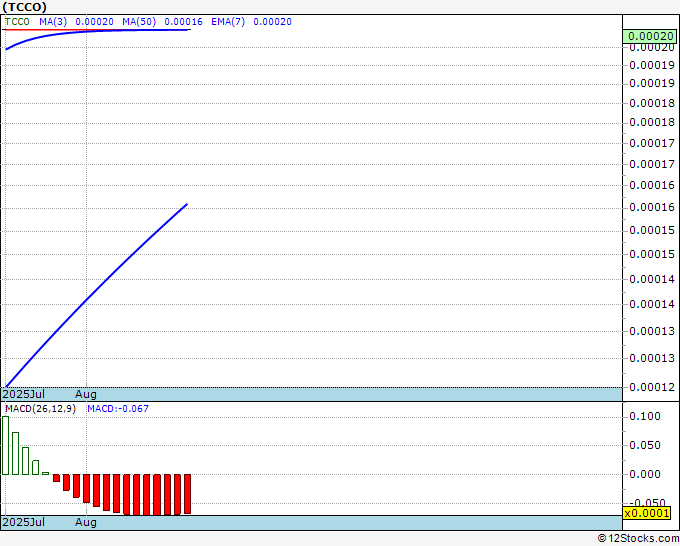The width and height of the screenshot is (680, 546).
Task: Click the Aug label under MACD panel
Action: click(x=86, y=522)
